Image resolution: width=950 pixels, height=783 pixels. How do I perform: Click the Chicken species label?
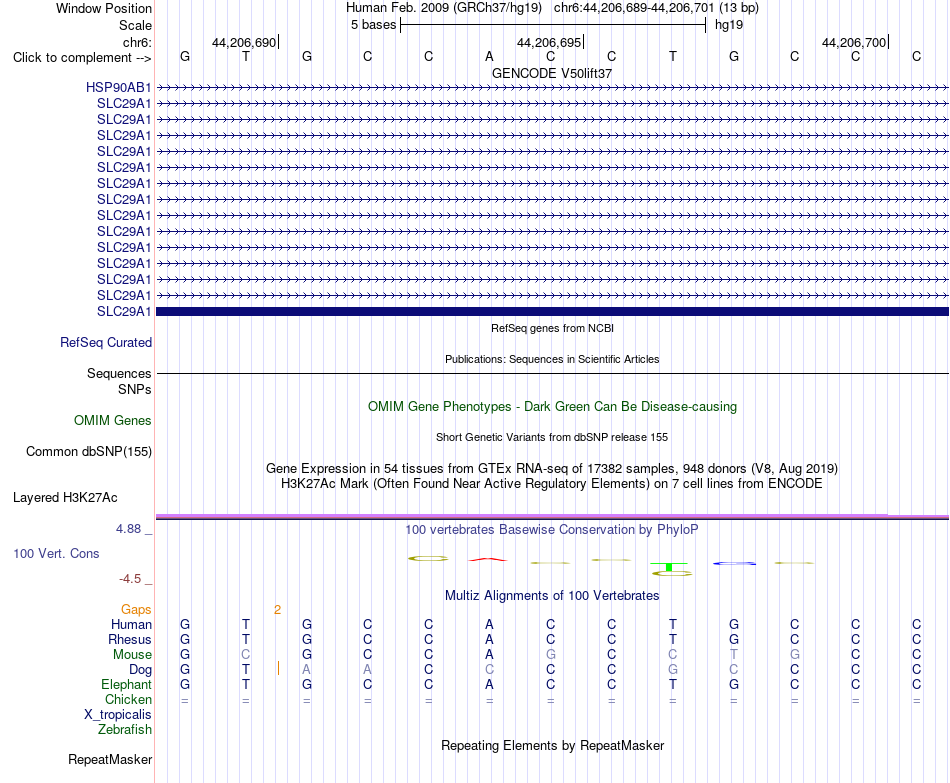coord(128,700)
